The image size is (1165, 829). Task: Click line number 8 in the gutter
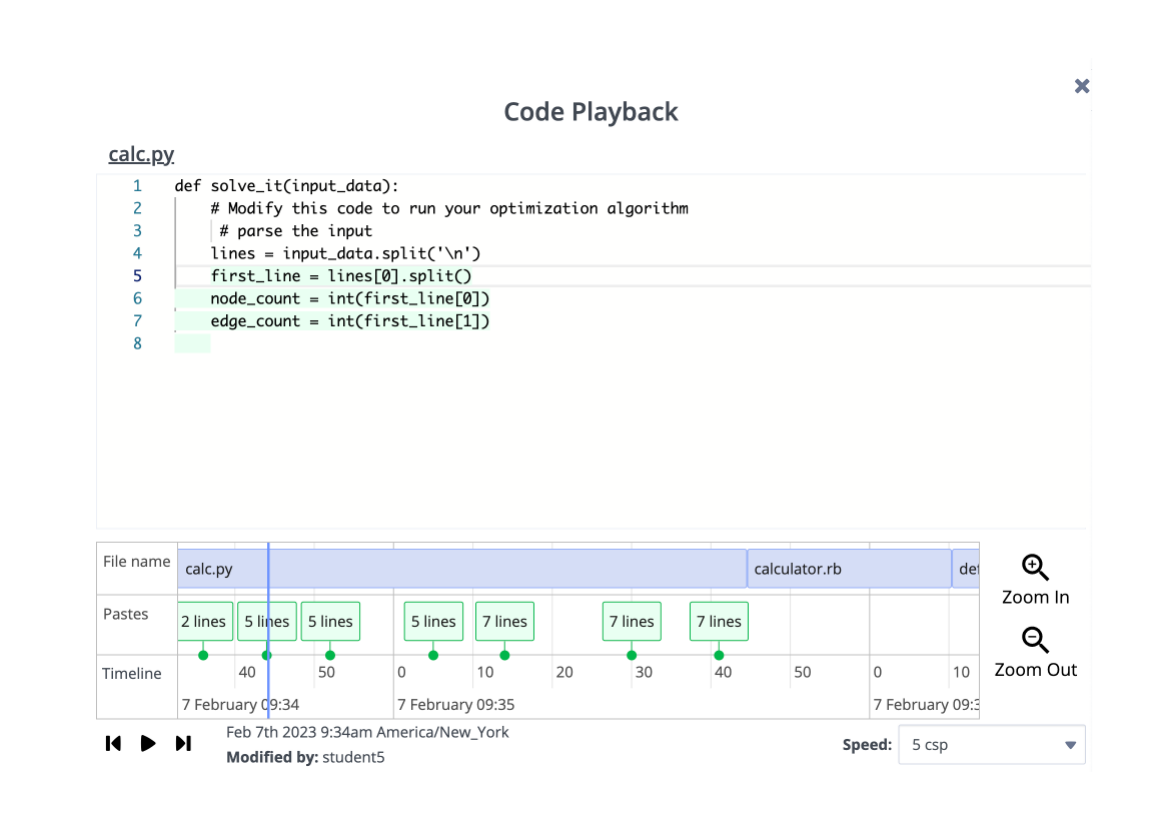137,344
